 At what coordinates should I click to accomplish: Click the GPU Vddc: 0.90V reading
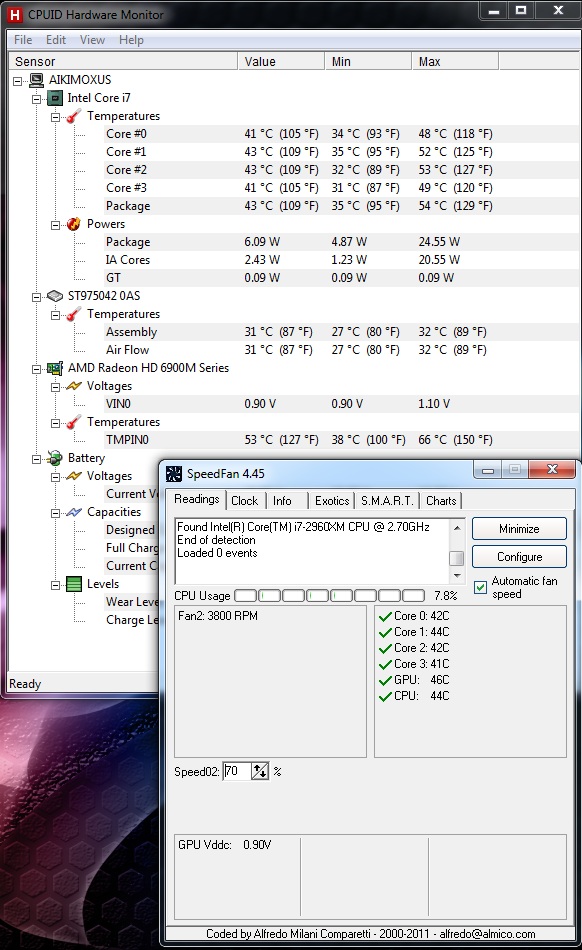(x=225, y=845)
